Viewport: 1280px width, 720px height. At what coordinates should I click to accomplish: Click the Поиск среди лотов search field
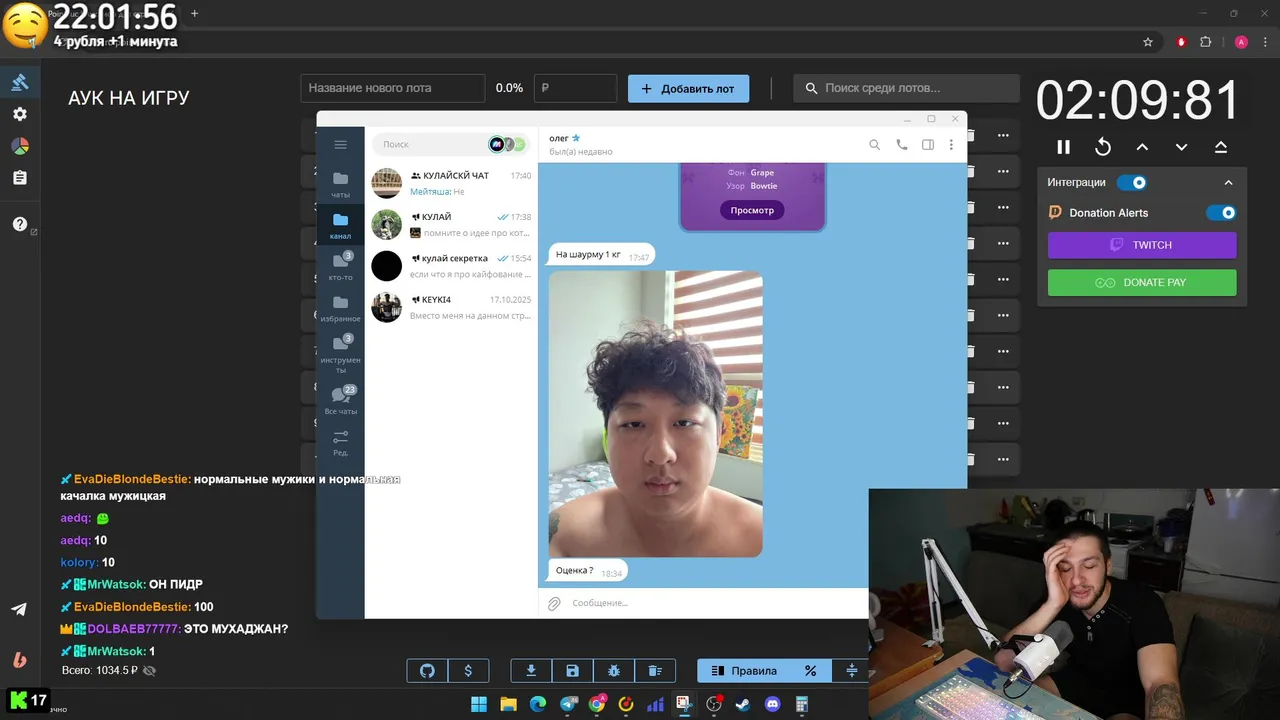pyautogui.click(x=907, y=88)
